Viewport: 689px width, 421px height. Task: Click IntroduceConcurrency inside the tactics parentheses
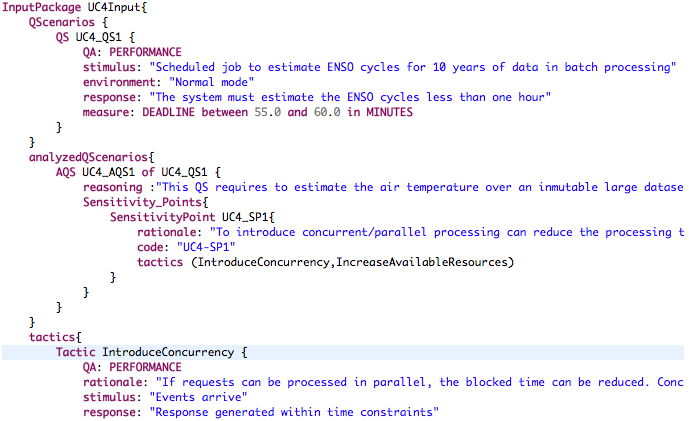[x=263, y=262]
